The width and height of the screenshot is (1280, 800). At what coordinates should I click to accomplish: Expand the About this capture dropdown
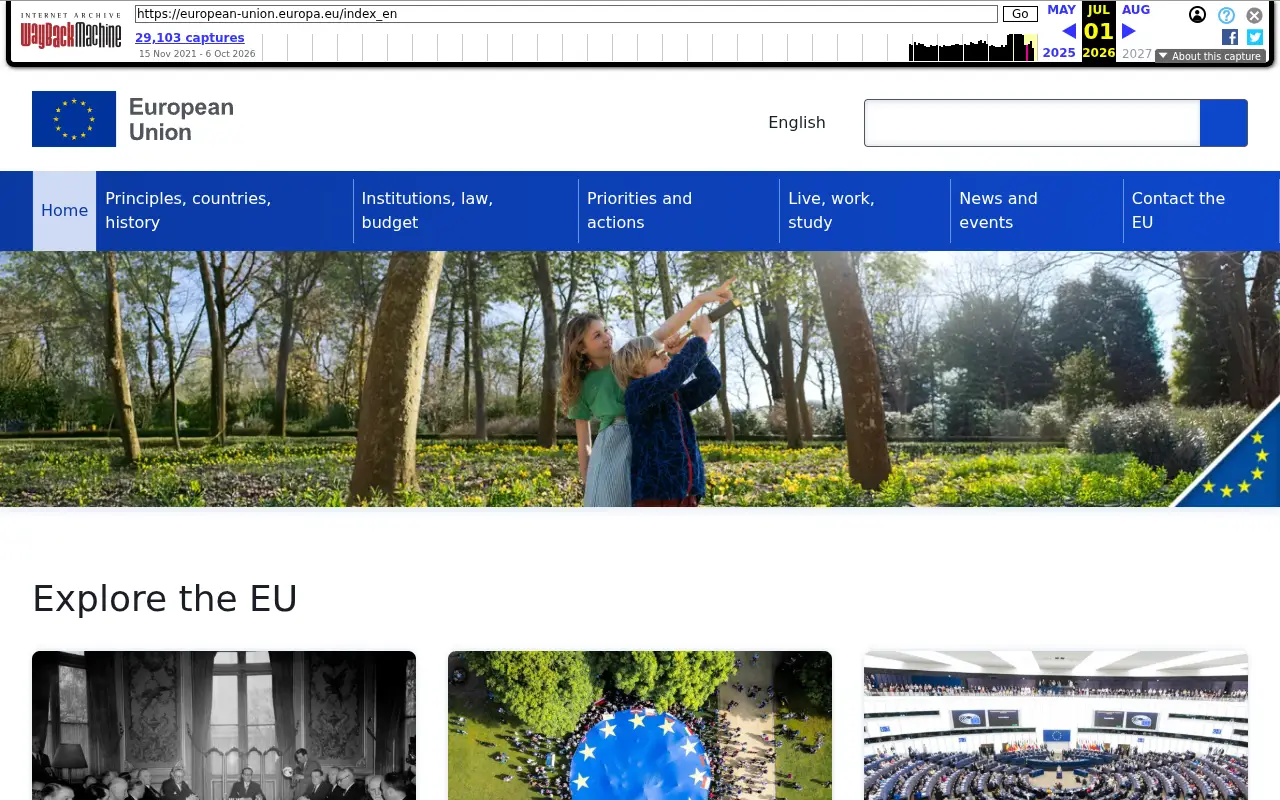pos(1210,56)
